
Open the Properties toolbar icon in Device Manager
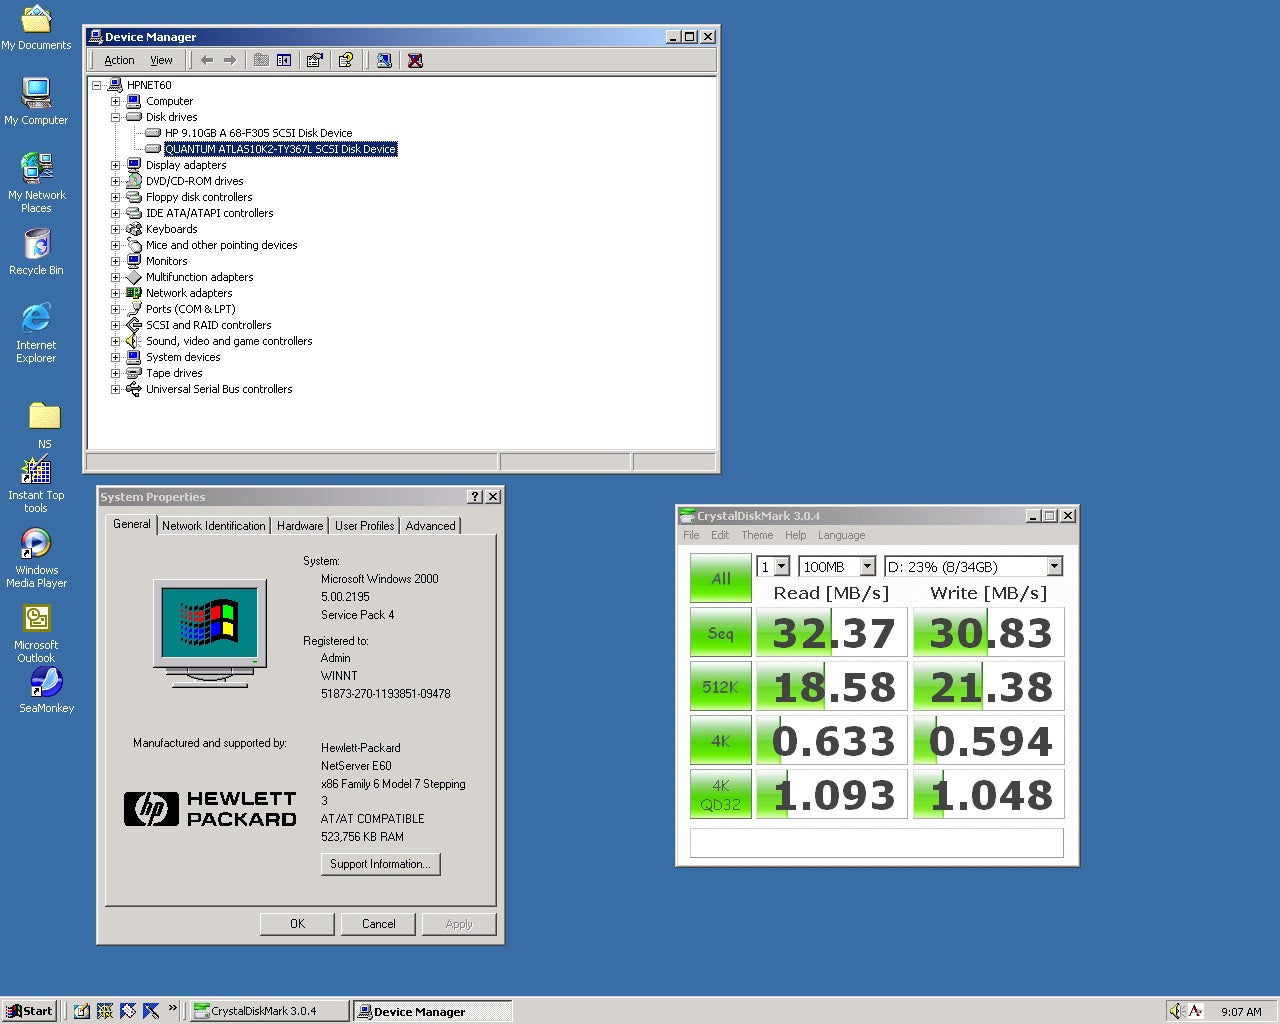pyautogui.click(x=315, y=60)
